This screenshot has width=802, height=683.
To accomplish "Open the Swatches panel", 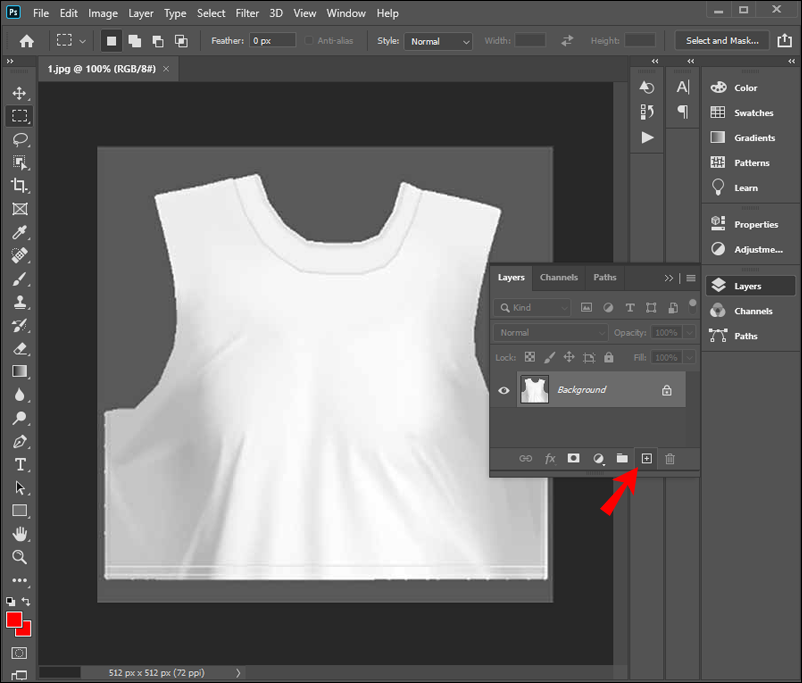I will tap(753, 113).
